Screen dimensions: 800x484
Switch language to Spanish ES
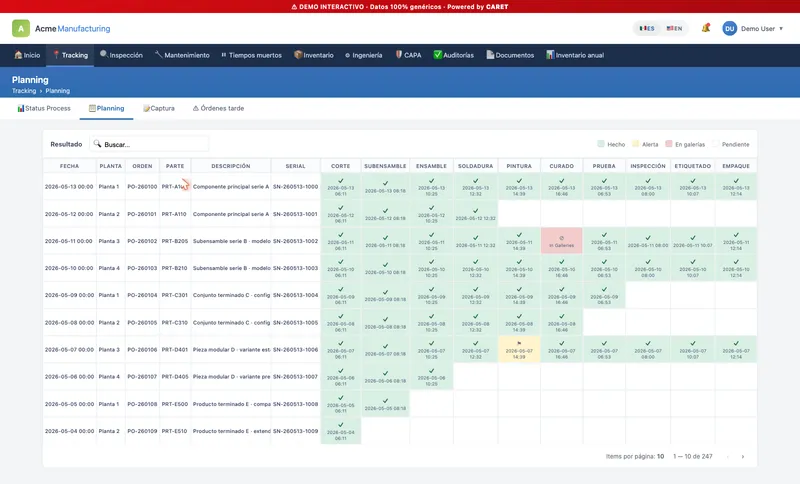coord(647,29)
